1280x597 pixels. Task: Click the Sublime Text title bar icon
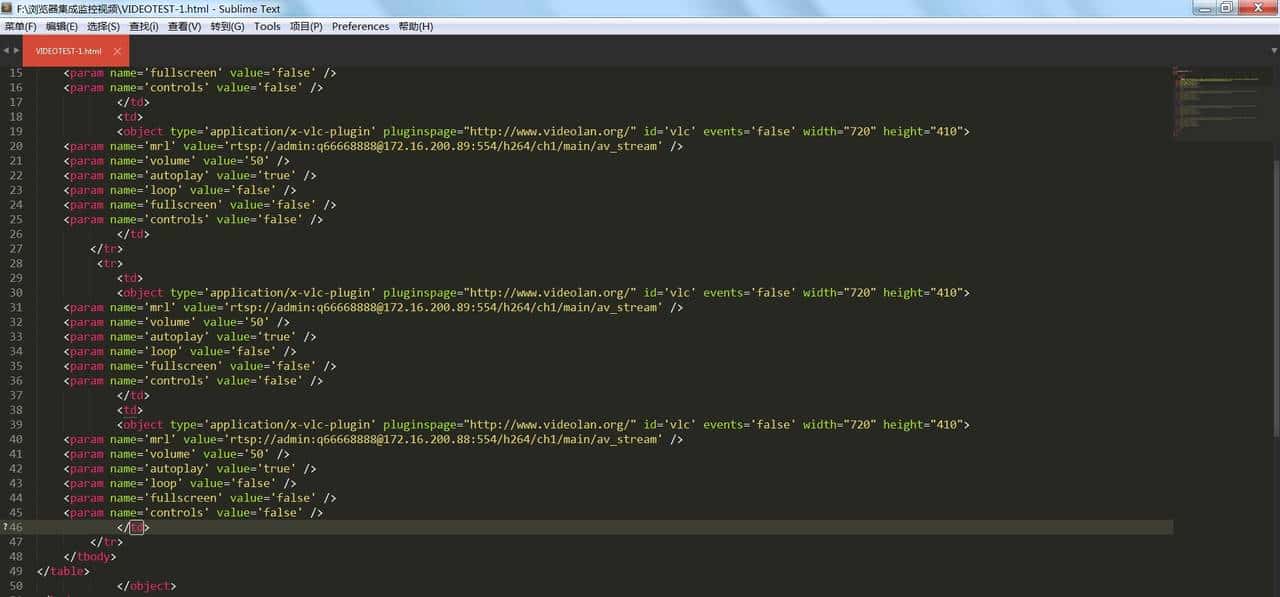(7, 8)
